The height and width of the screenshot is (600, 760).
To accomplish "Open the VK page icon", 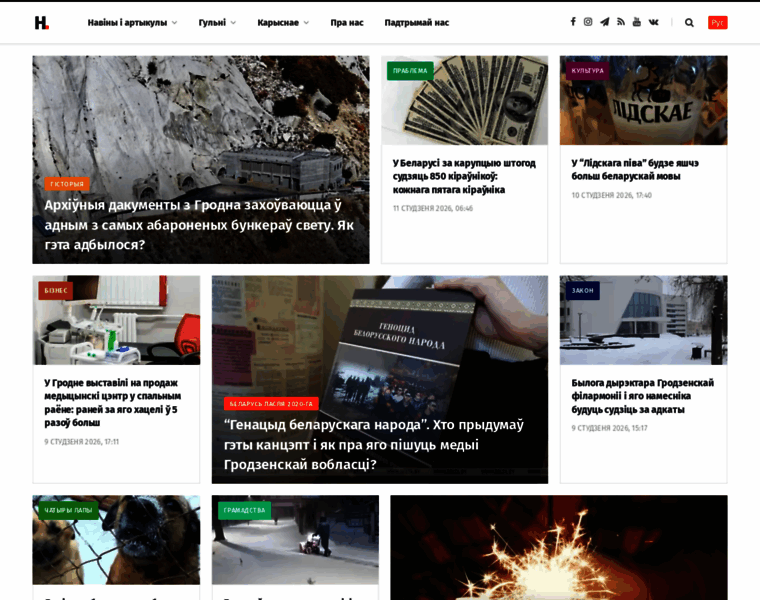I will (x=653, y=22).
